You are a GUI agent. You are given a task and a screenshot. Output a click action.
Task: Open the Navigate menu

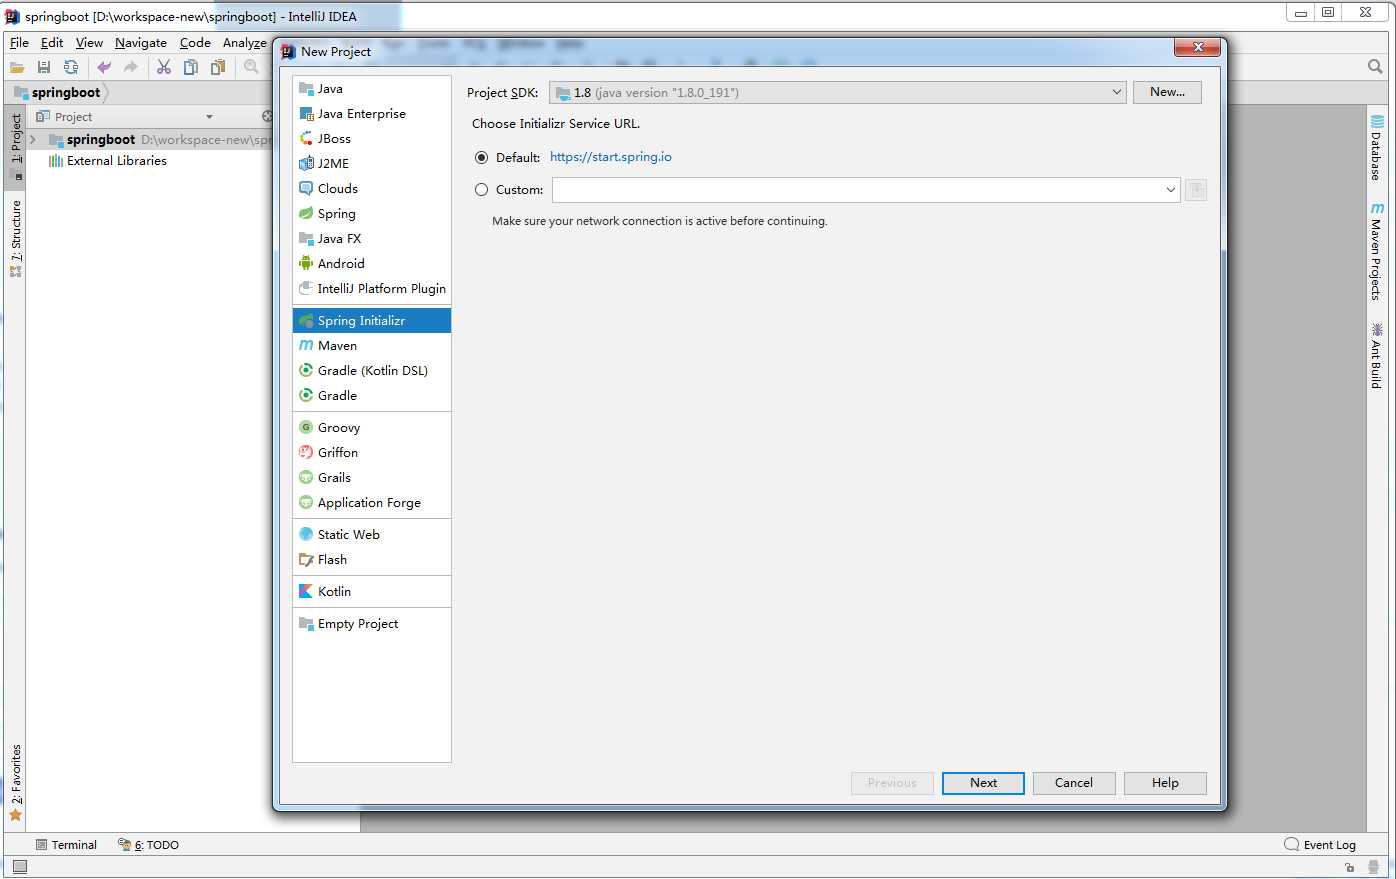(x=141, y=43)
